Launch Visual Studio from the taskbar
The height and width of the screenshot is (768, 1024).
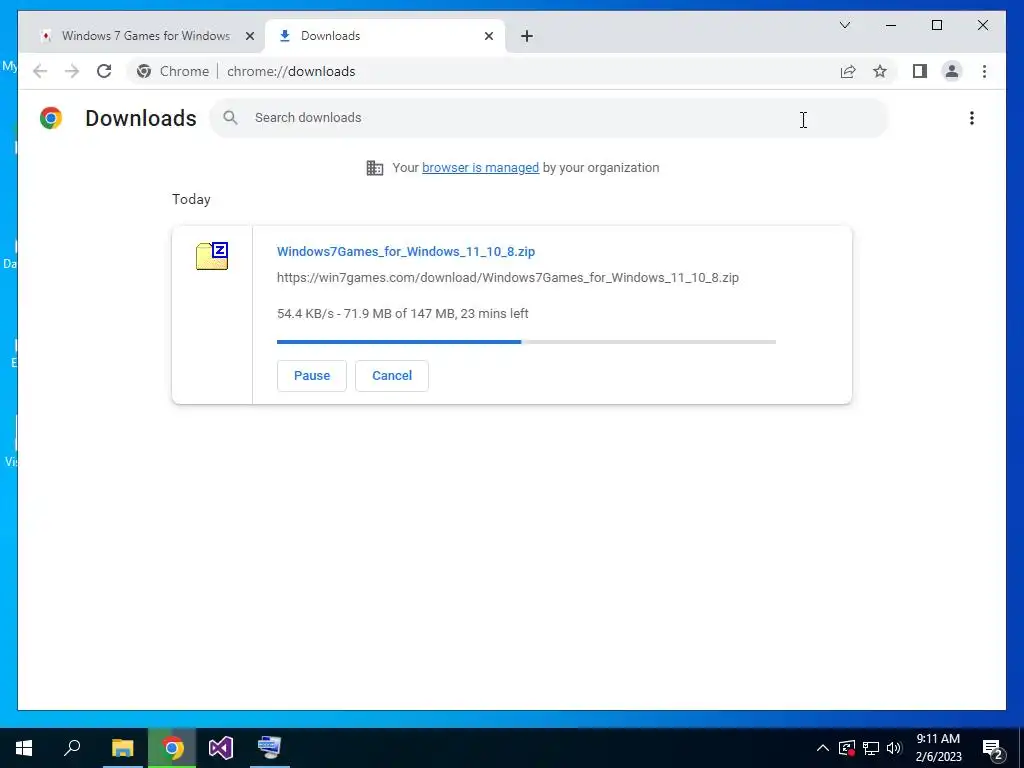221,748
